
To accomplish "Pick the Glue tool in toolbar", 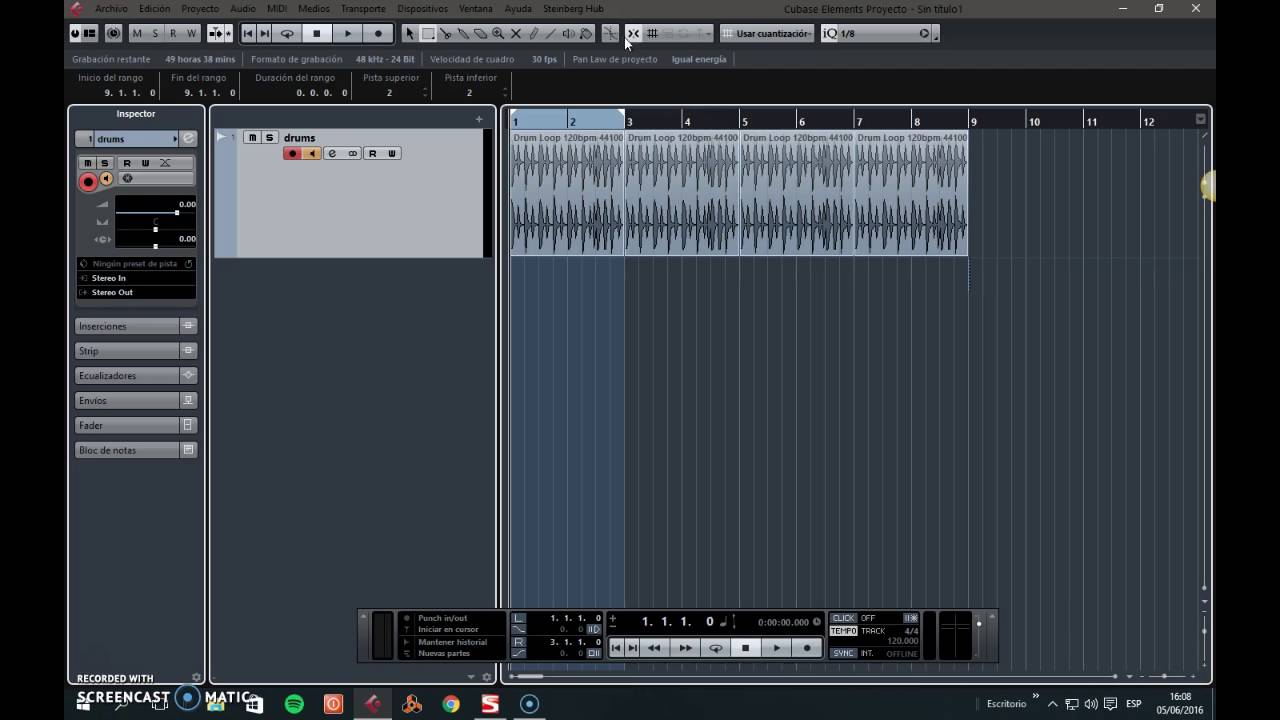I will [x=463, y=33].
